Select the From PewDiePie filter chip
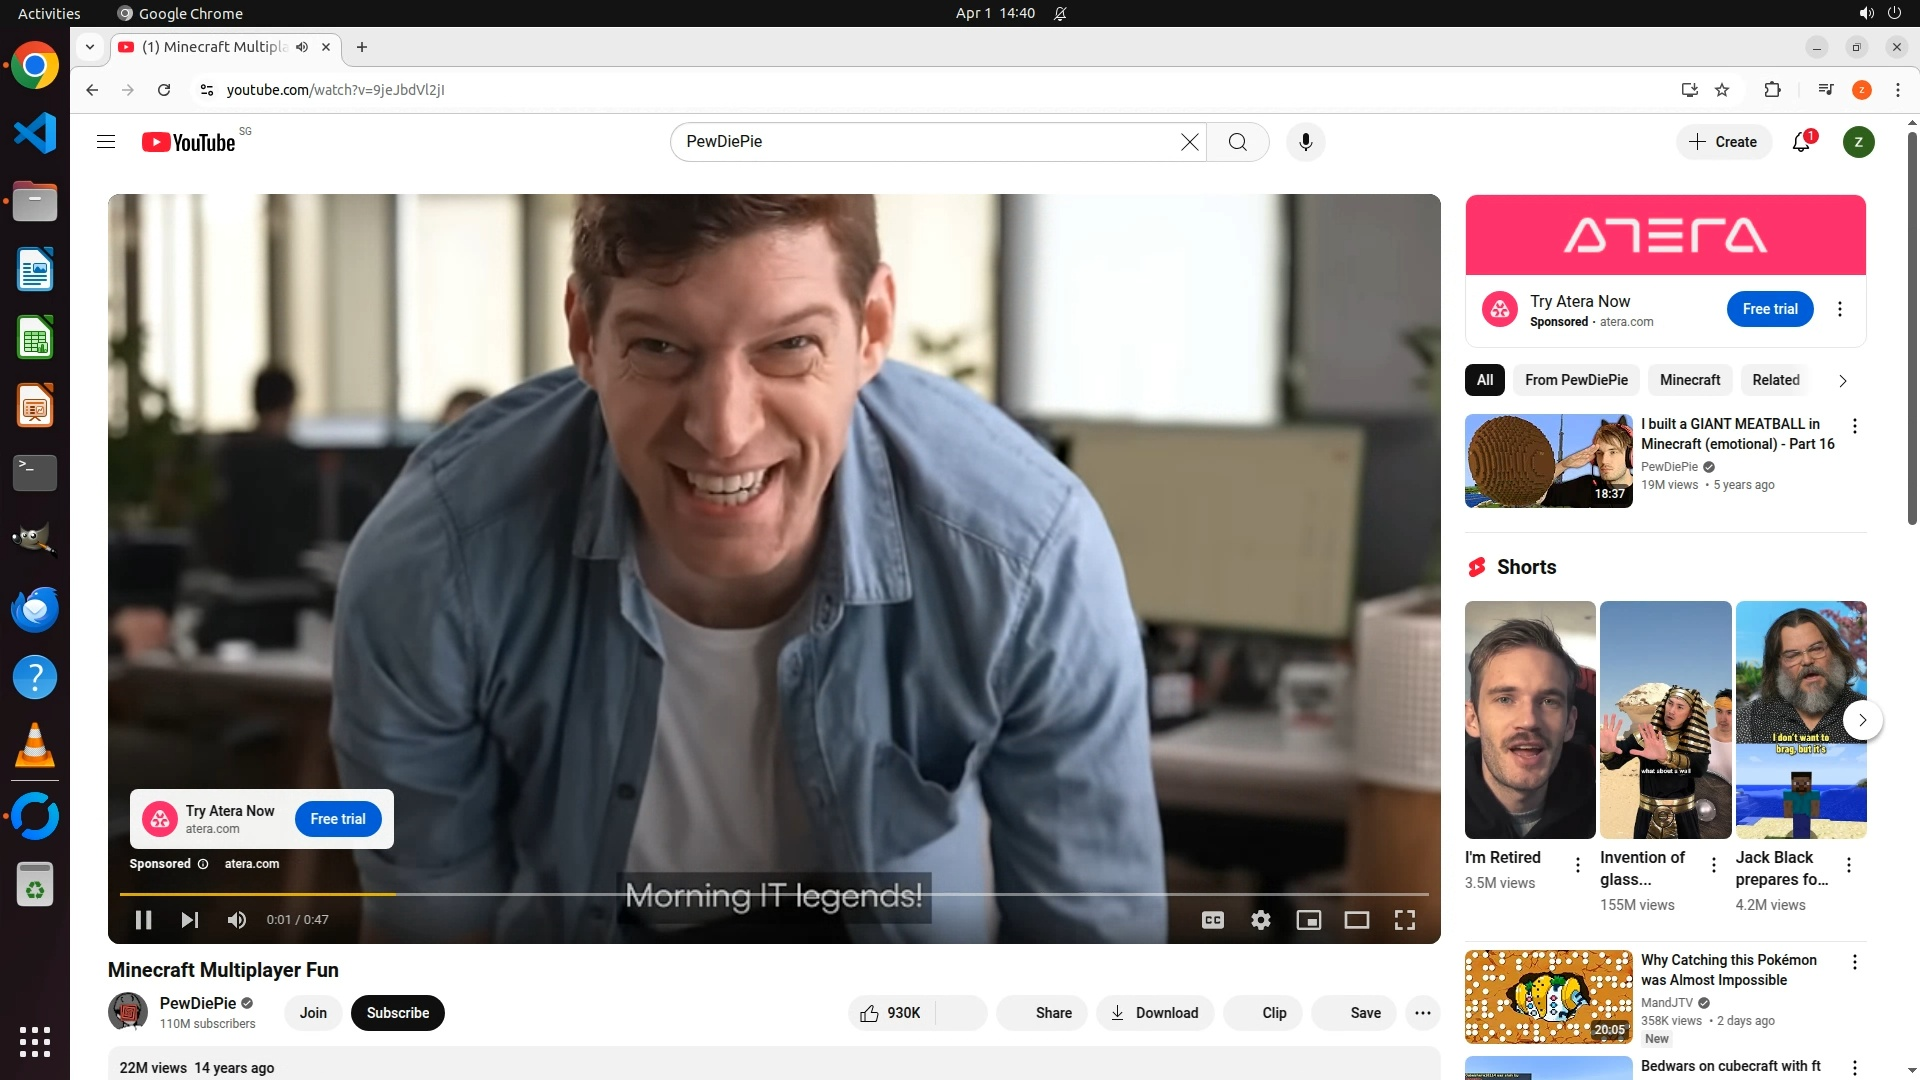This screenshot has height=1080, width=1920. click(1575, 380)
